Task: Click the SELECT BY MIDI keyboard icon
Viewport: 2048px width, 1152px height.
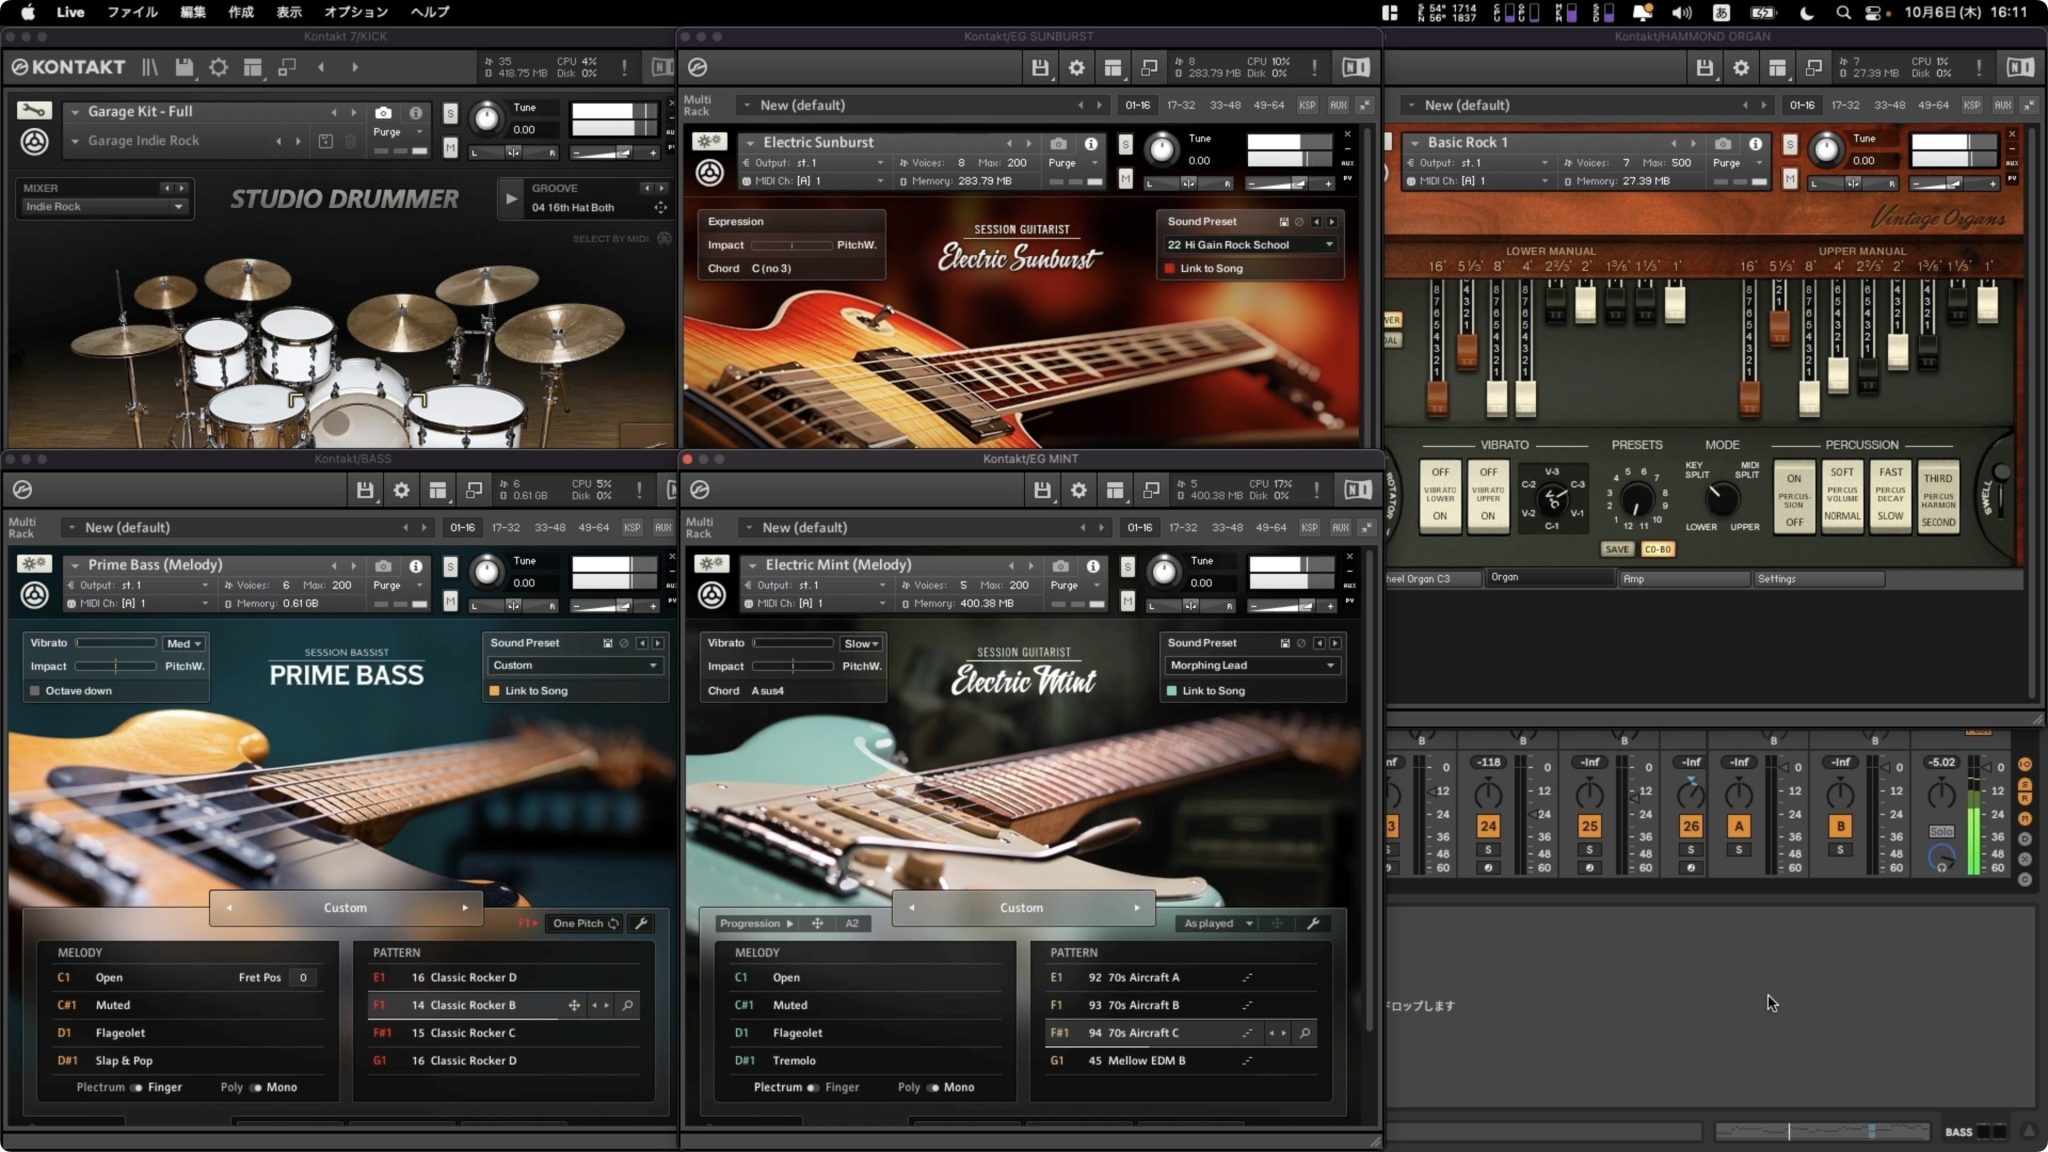Action: click(663, 239)
